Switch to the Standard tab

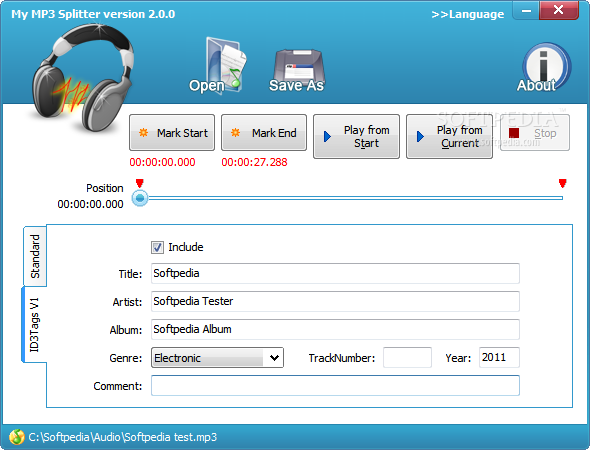coord(35,256)
